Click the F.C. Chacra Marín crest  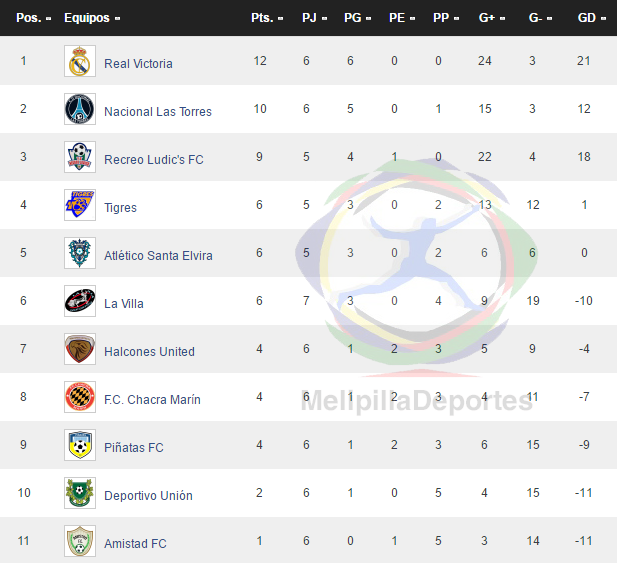coord(80,398)
